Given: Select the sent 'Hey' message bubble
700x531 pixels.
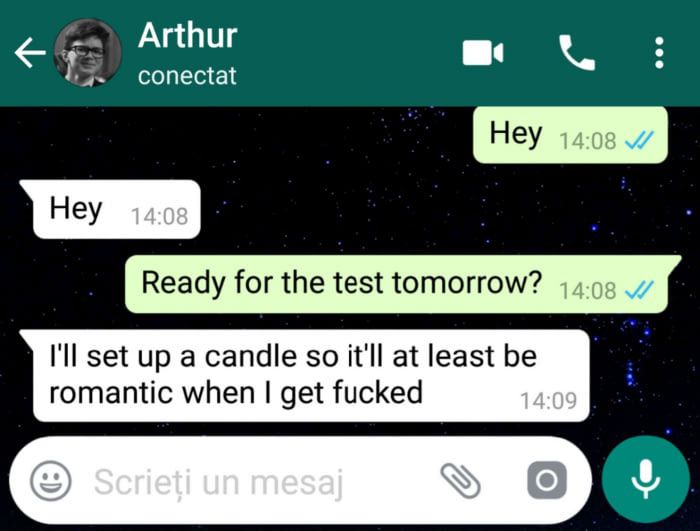Looking at the screenshot, I should (570, 134).
